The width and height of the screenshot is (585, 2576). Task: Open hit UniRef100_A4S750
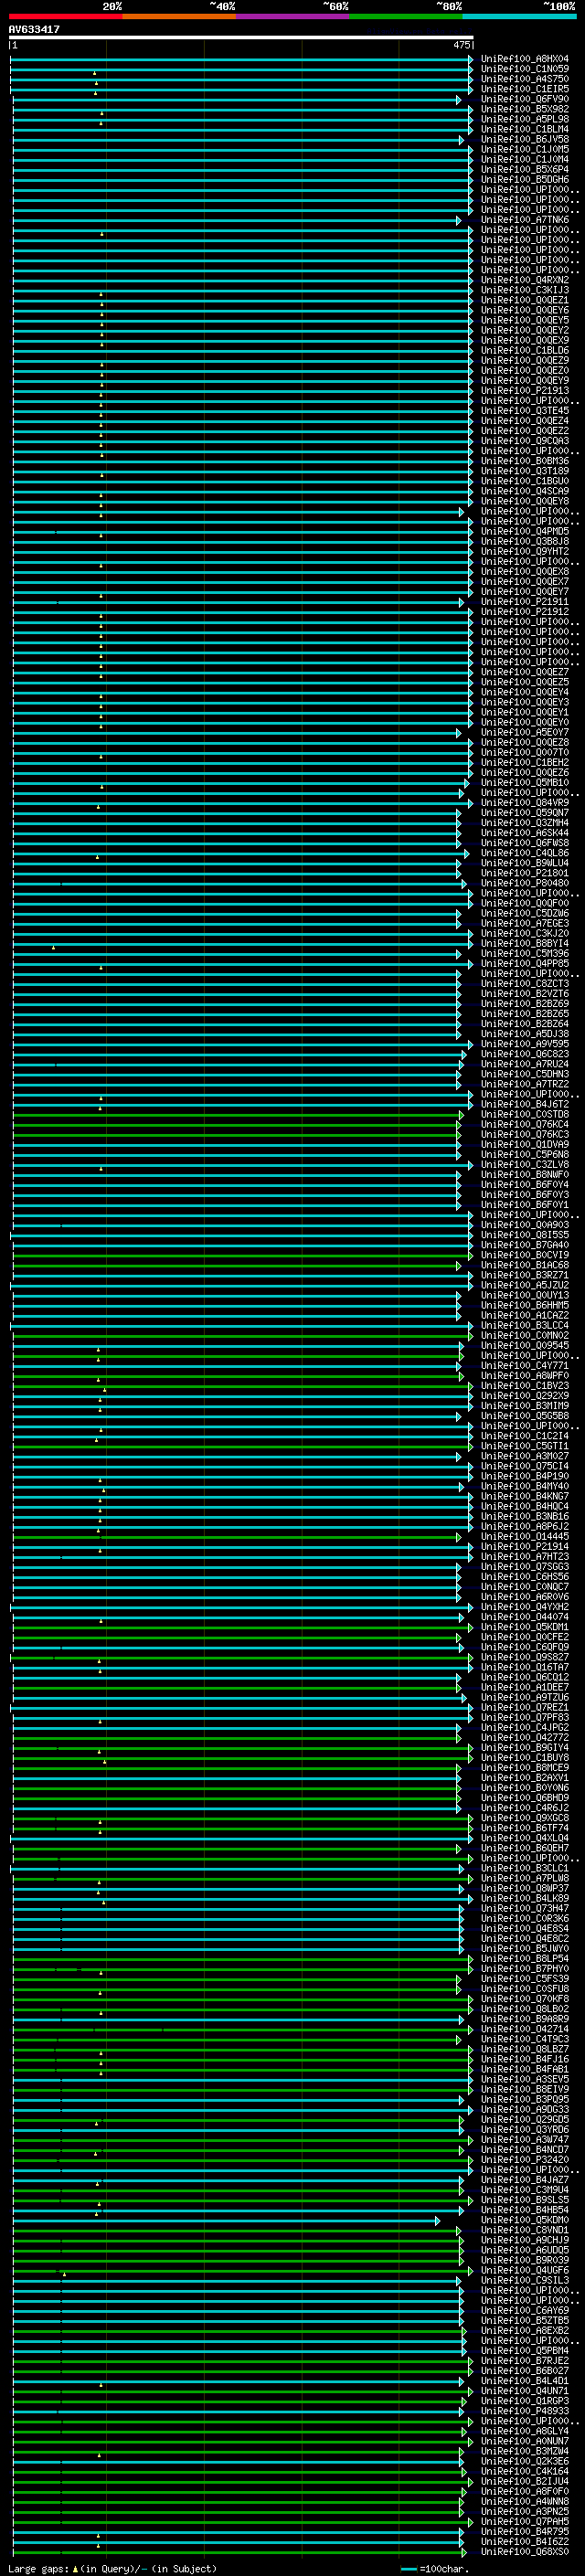[525, 79]
